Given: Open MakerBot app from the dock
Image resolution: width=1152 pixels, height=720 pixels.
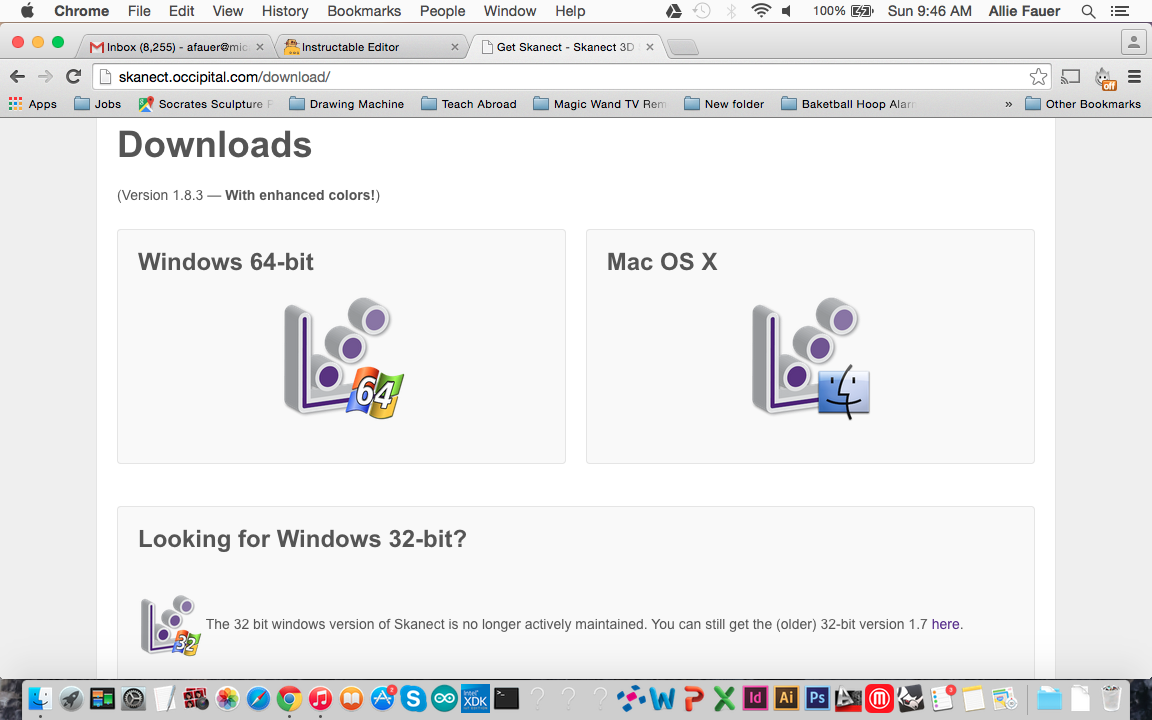Looking at the screenshot, I should [x=879, y=698].
